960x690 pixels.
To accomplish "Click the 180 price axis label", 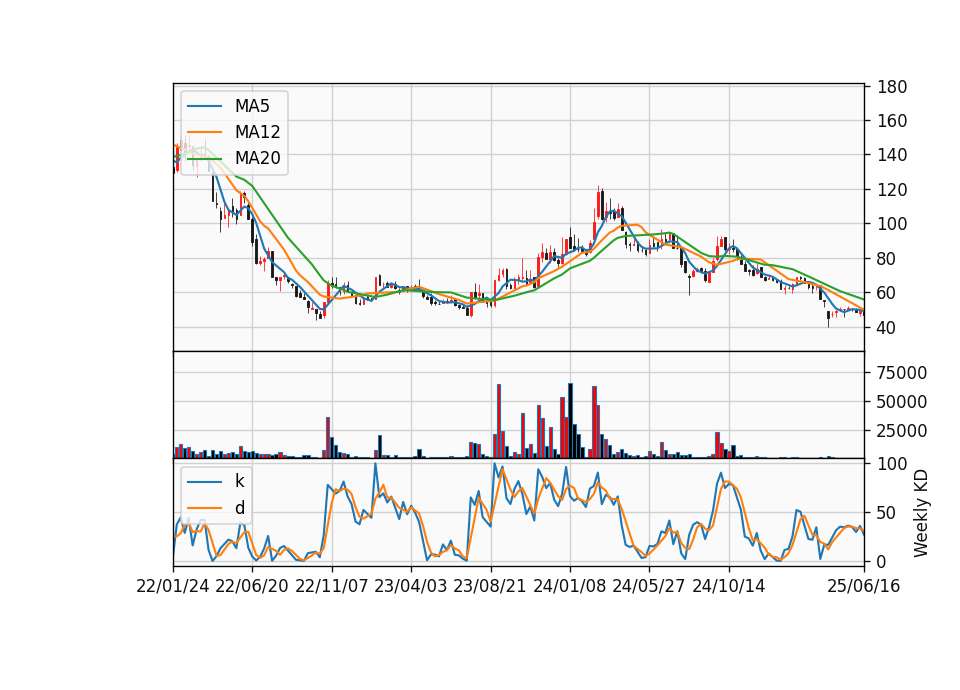I will (x=892, y=87).
